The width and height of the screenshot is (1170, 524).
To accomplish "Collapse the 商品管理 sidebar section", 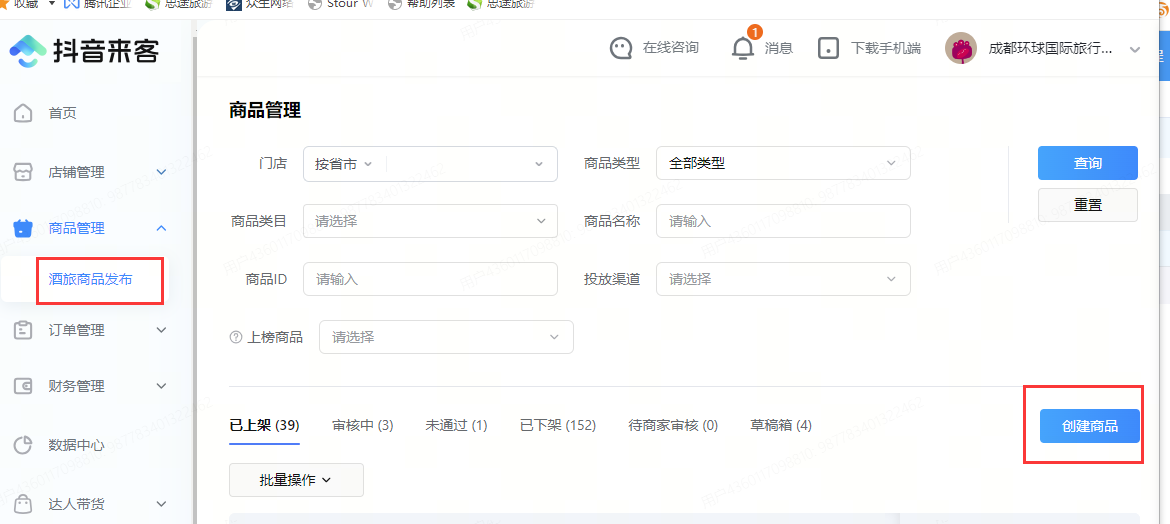I will click(x=161, y=228).
